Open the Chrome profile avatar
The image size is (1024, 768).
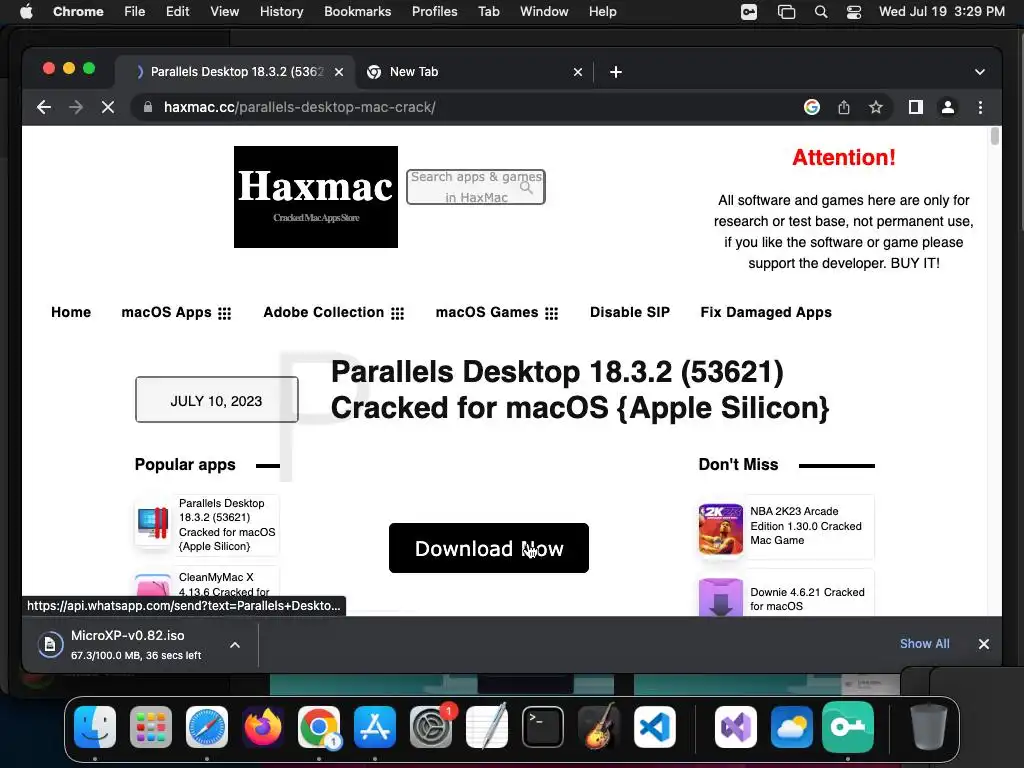(x=948, y=107)
